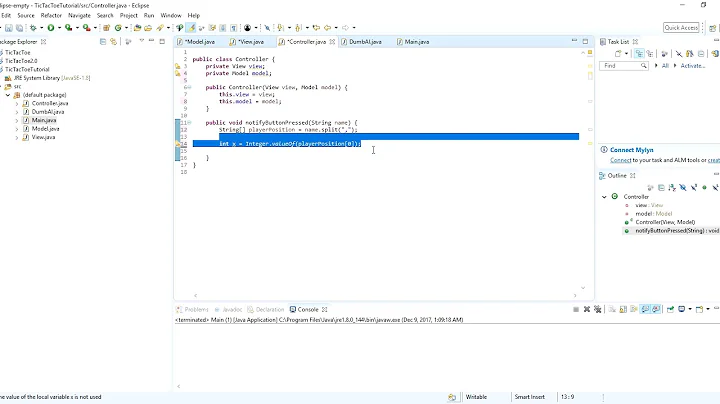The width and height of the screenshot is (720, 404).
Task: Click the Save All toolbar icon
Action: pyautogui.click(x=19, y=28)
